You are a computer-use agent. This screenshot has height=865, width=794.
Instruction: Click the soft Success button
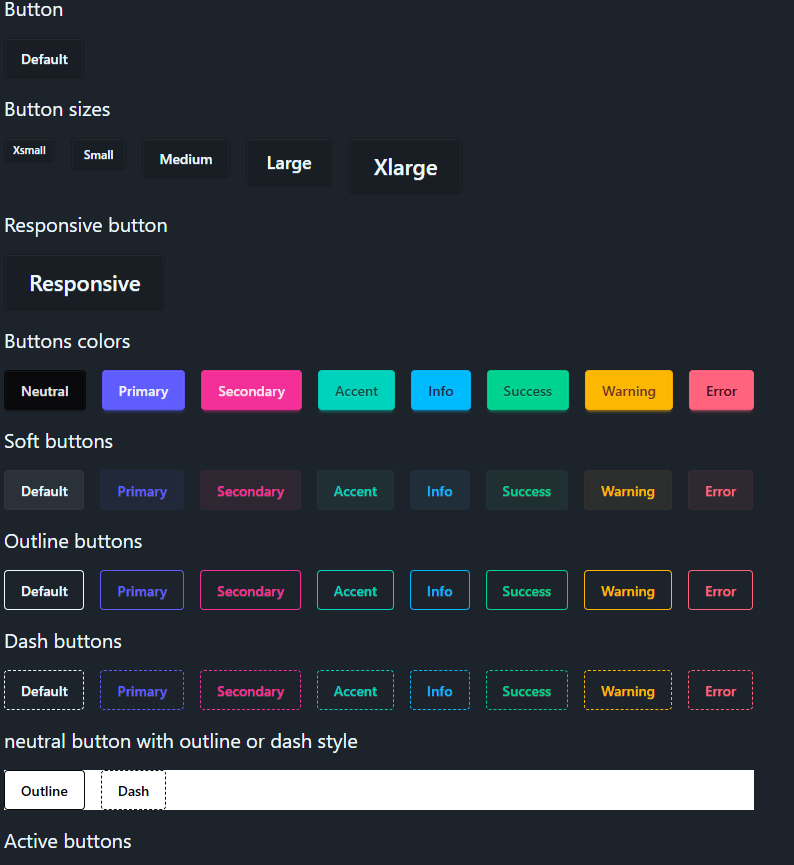pyautogui.click(x=527, y=490)
